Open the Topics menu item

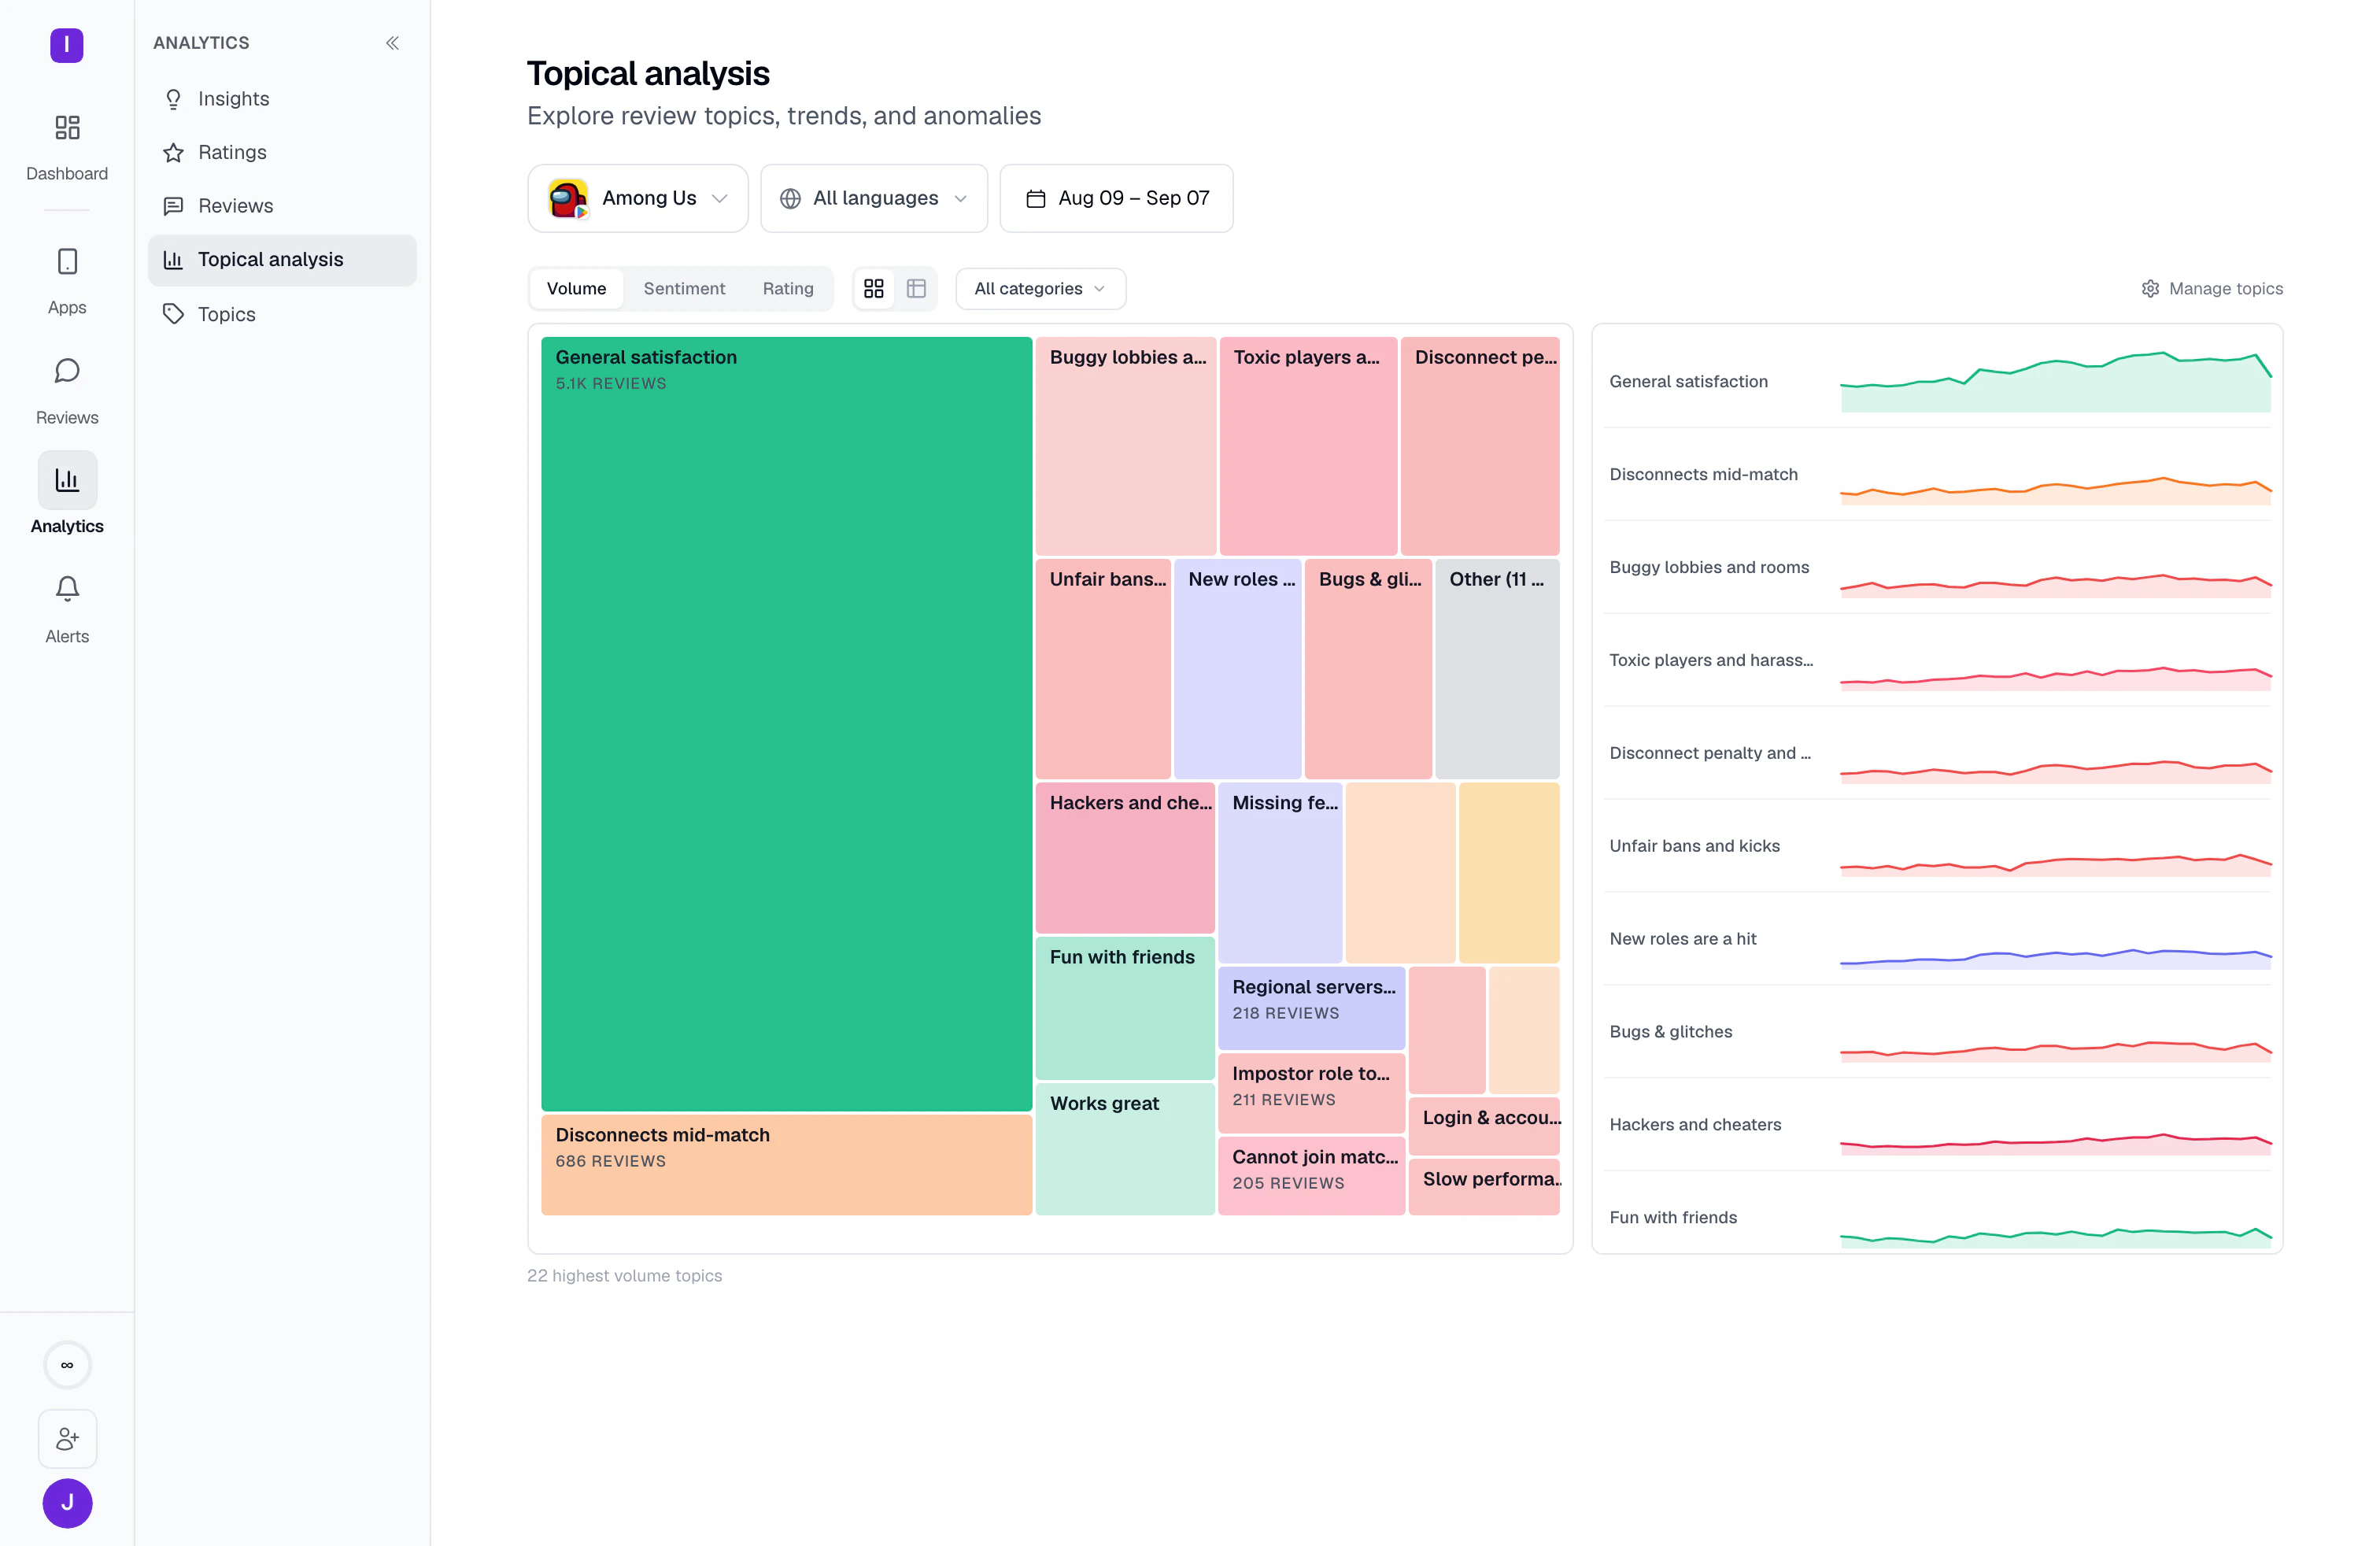point(282,314)
